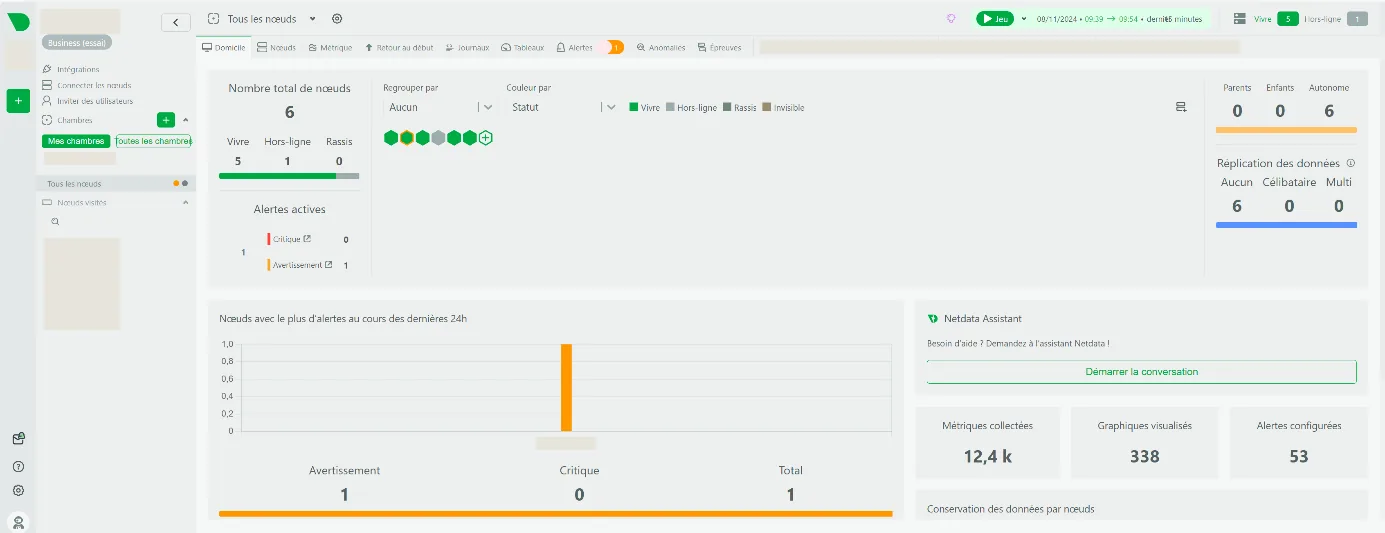Collapse the sidebar with the left-arrow button
The width and height of the screenshot is (1385, 533).
pyautogui.click(x=176, y=22)
